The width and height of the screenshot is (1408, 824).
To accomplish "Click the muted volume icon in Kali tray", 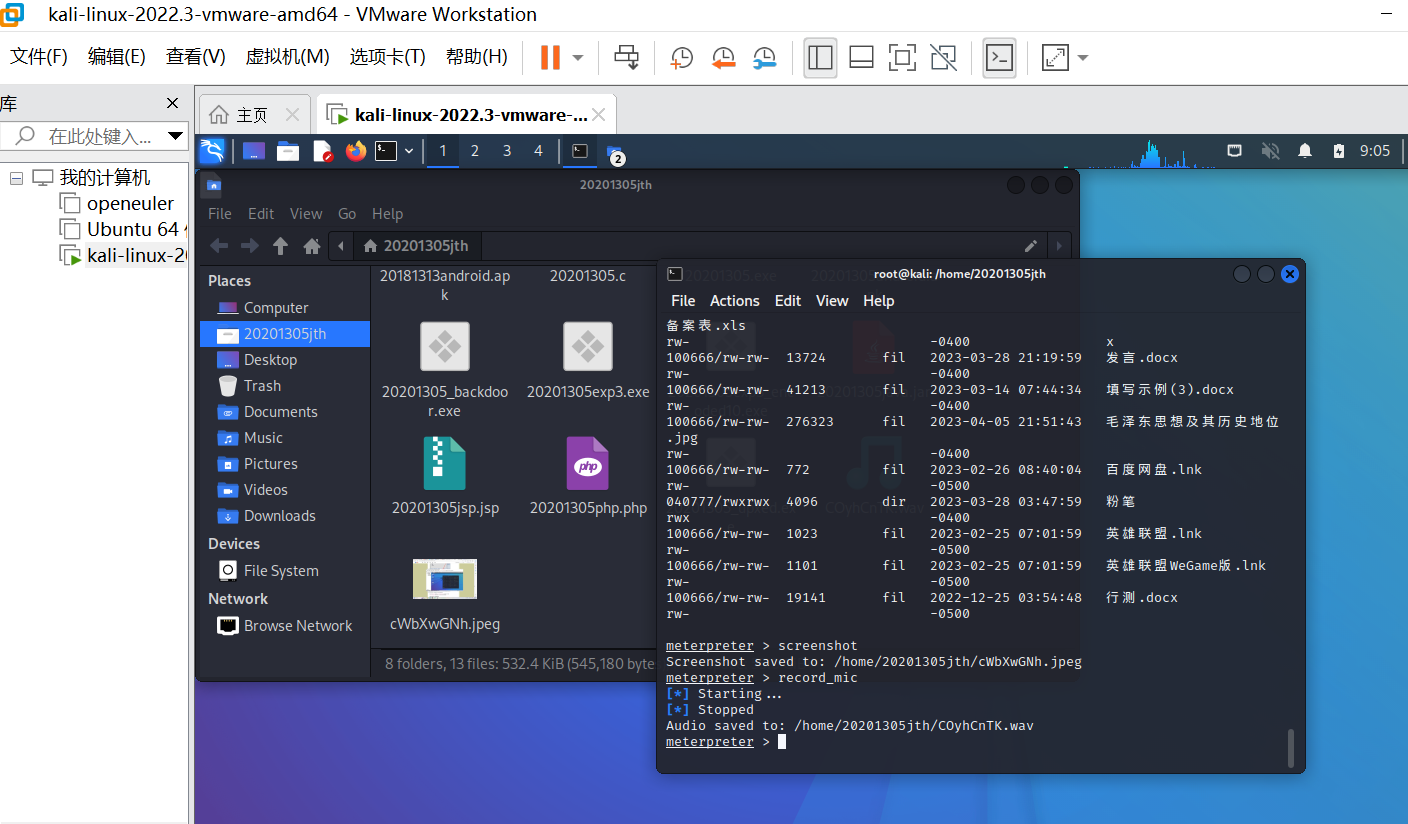I will click(x=1270, y=151).
